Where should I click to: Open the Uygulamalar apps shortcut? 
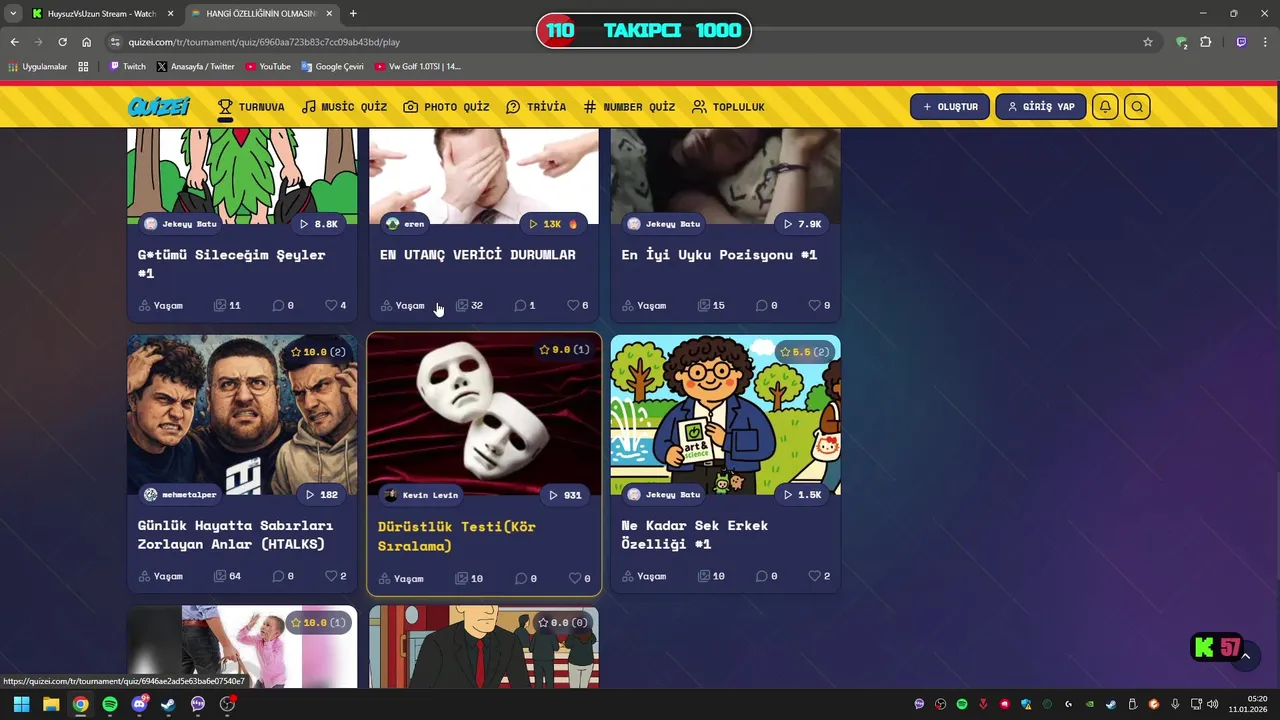pyautogui.click(x=37, y=67)
